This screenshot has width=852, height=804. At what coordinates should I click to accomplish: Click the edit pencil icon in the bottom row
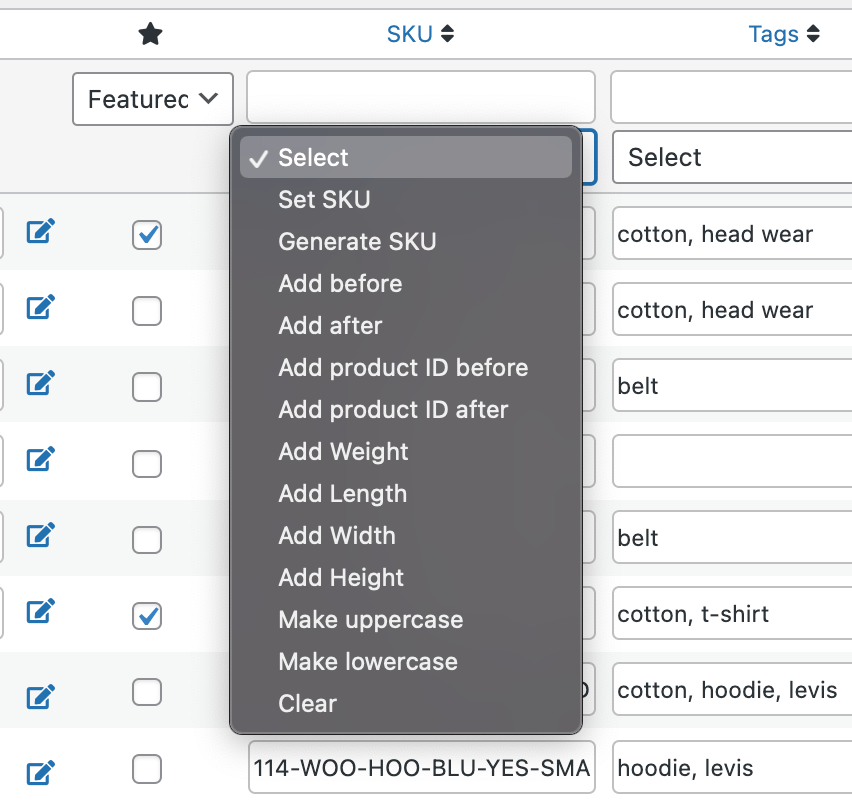tap(38, 770)
